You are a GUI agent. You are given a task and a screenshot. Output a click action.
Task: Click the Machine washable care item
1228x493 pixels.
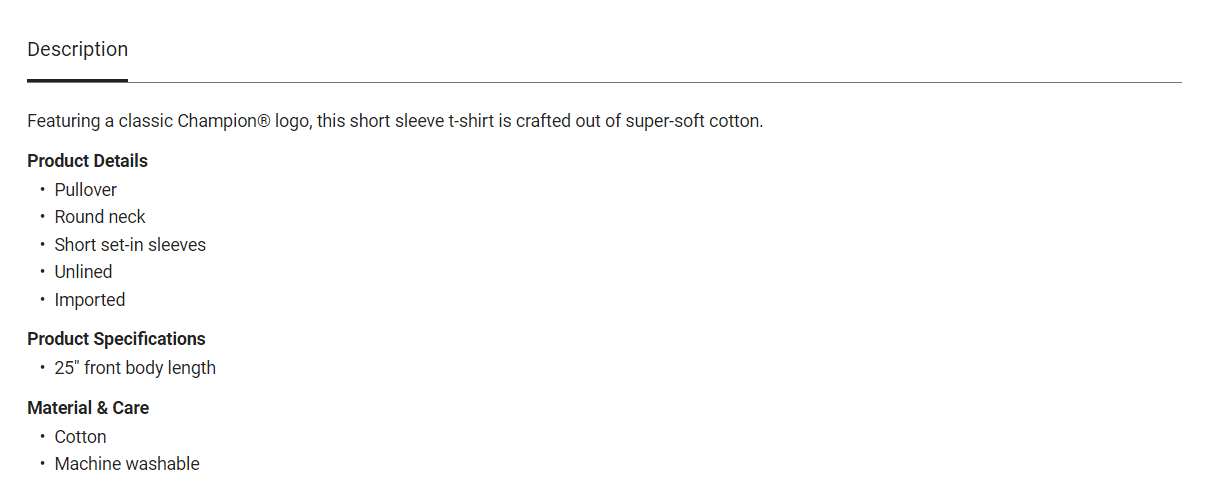[x=127, y=464]
